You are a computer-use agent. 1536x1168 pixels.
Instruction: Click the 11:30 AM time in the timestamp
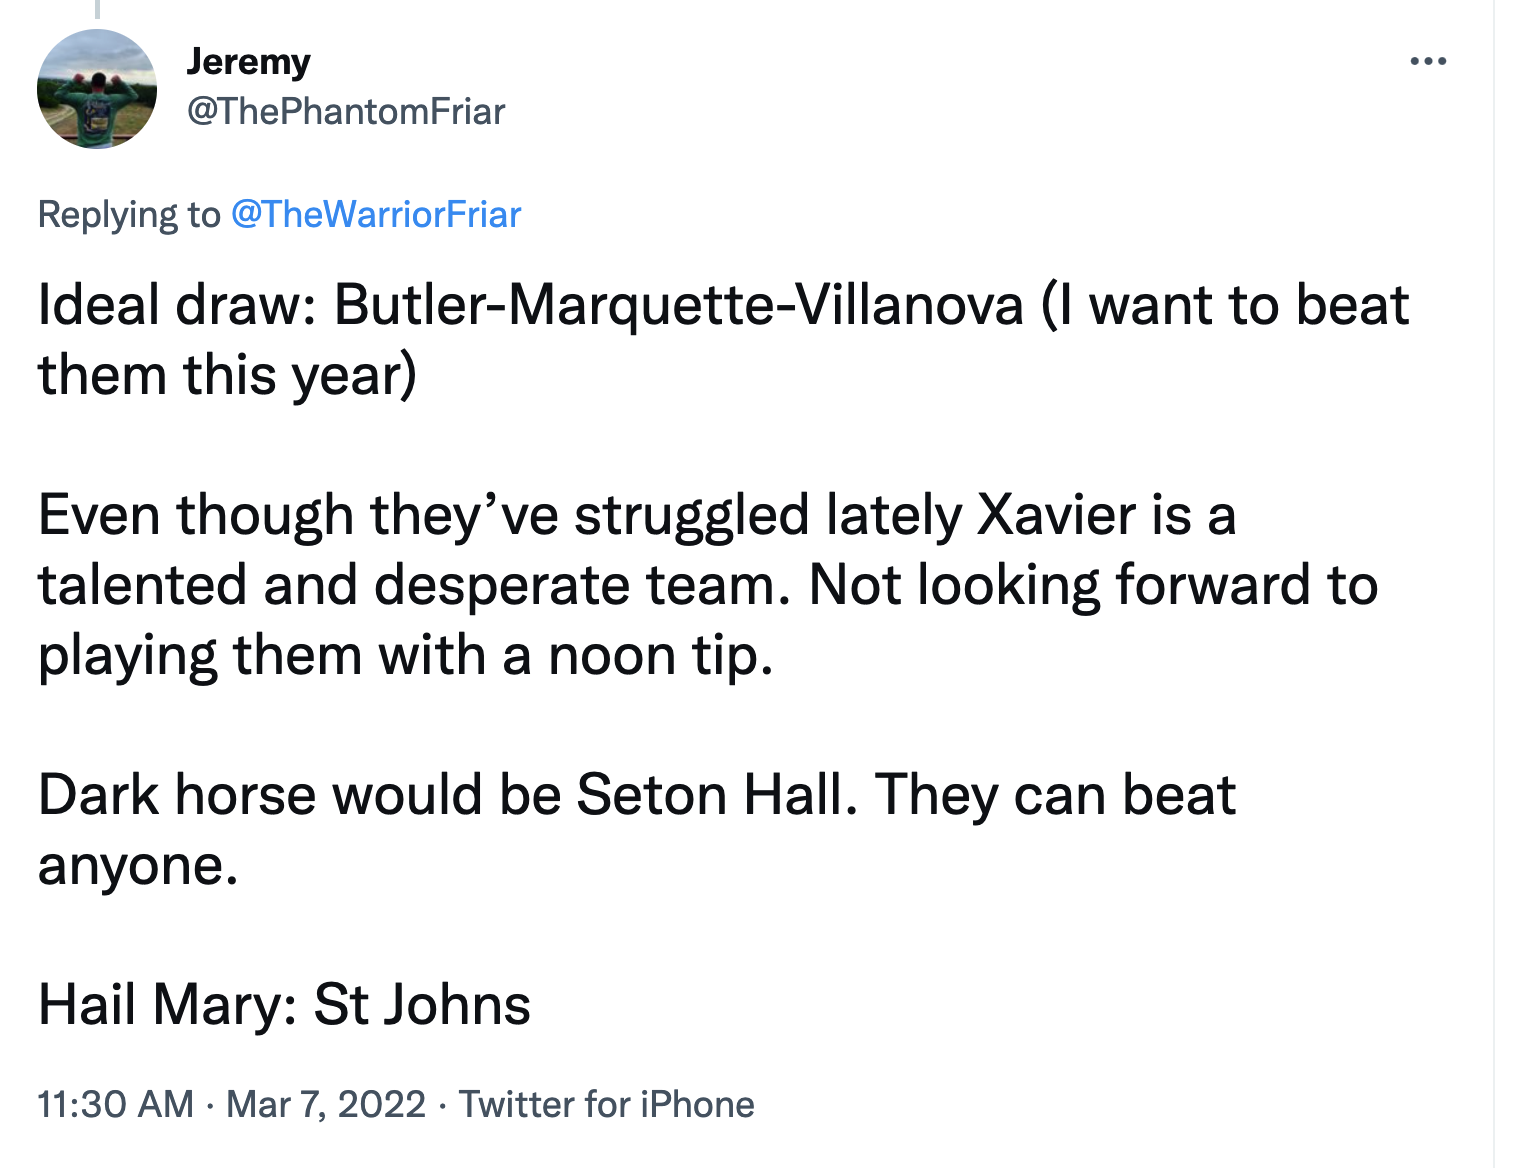pyautogui.click(x=115, y=1105)
